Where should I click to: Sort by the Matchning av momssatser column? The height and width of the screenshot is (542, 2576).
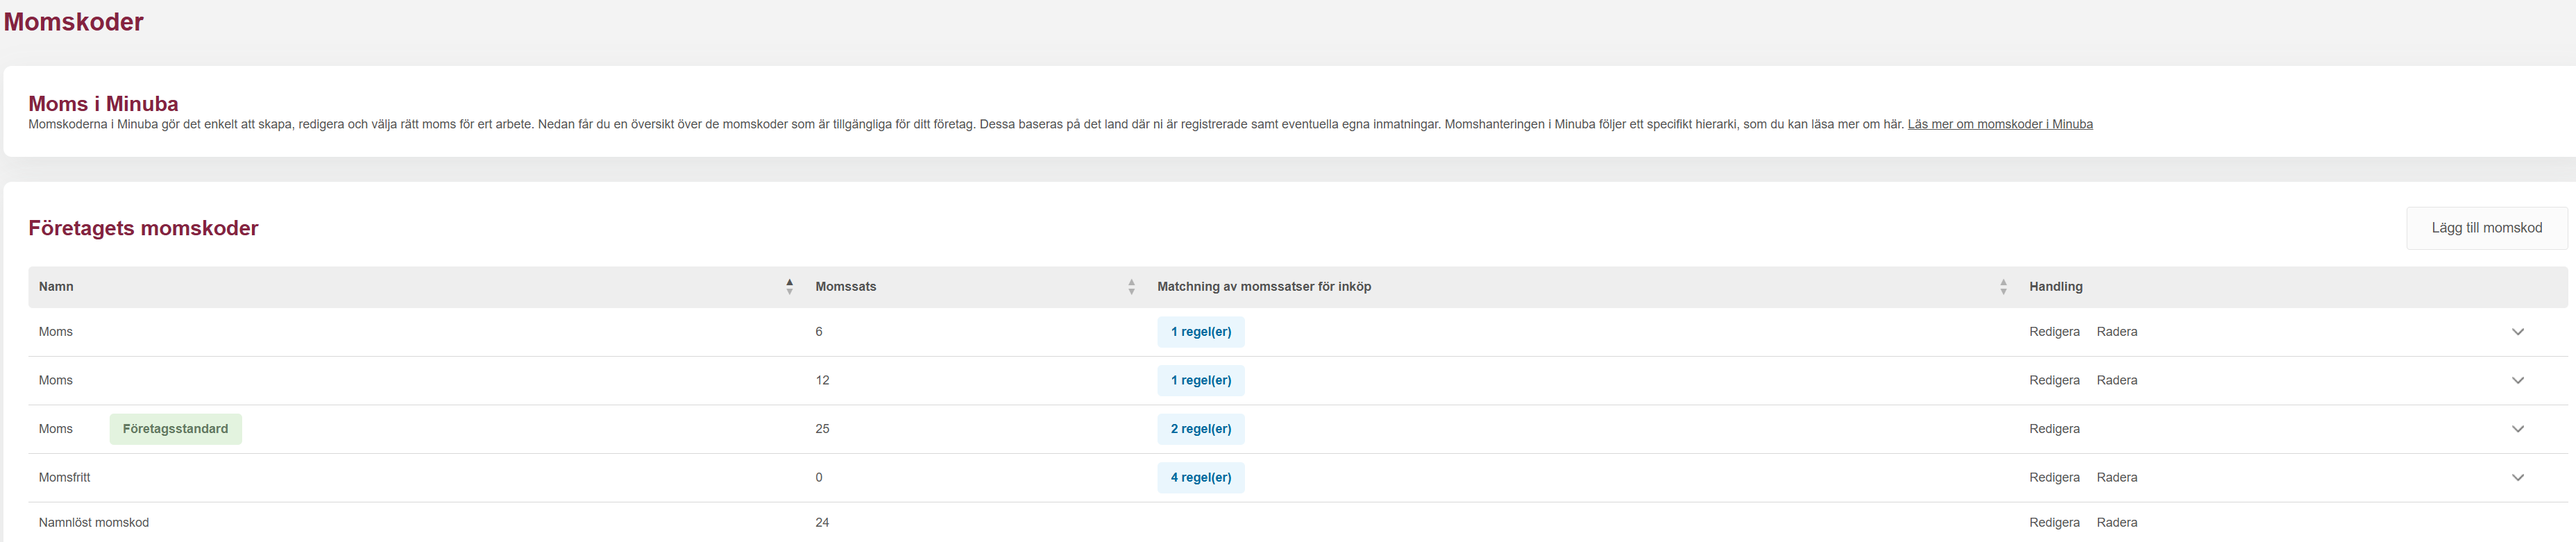click(x=2003, y=287)
